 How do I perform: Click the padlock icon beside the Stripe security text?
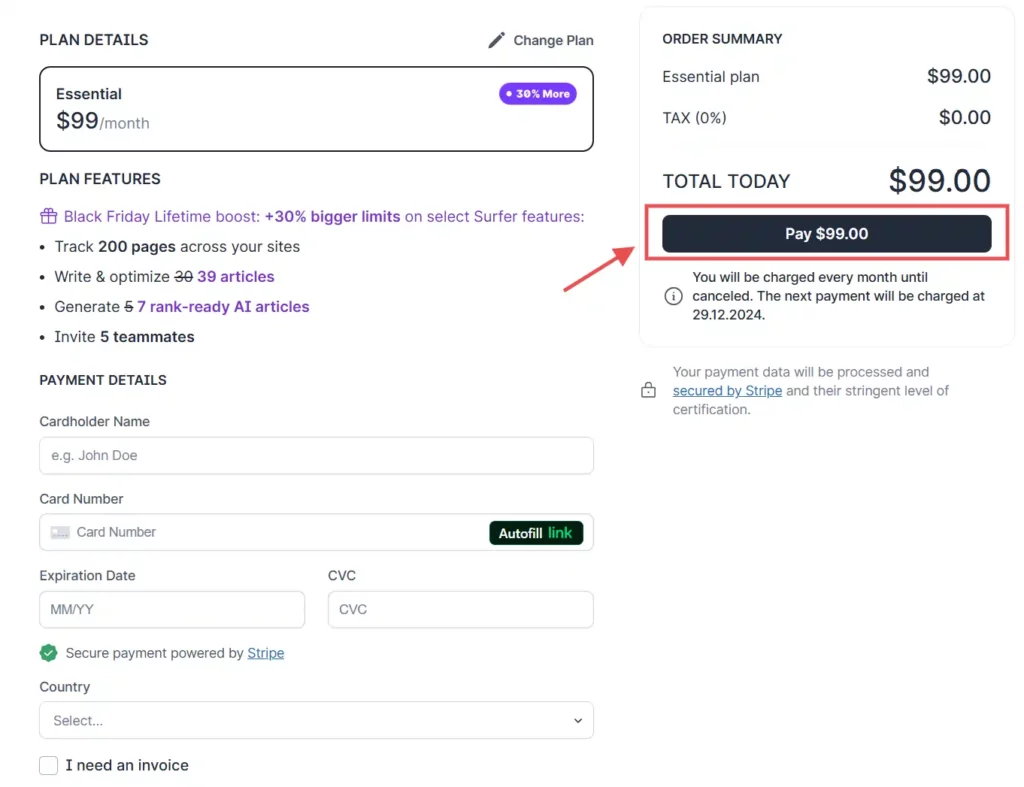(x=648, y=390)
